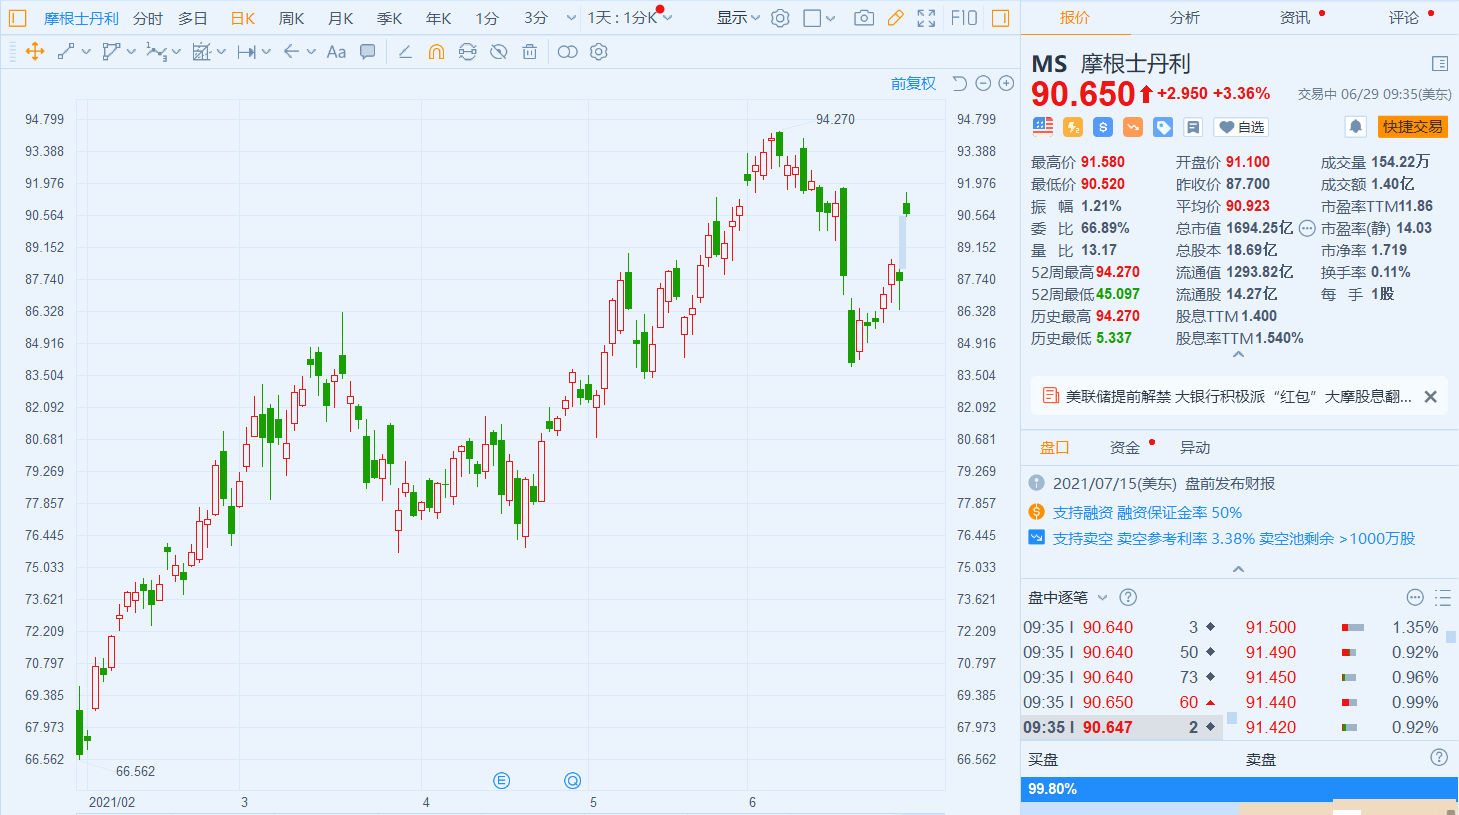Expand the wave tool dropdown arrow
Image resolution: width=1459 pixels, height=815 pixels.
pos(176,52)
